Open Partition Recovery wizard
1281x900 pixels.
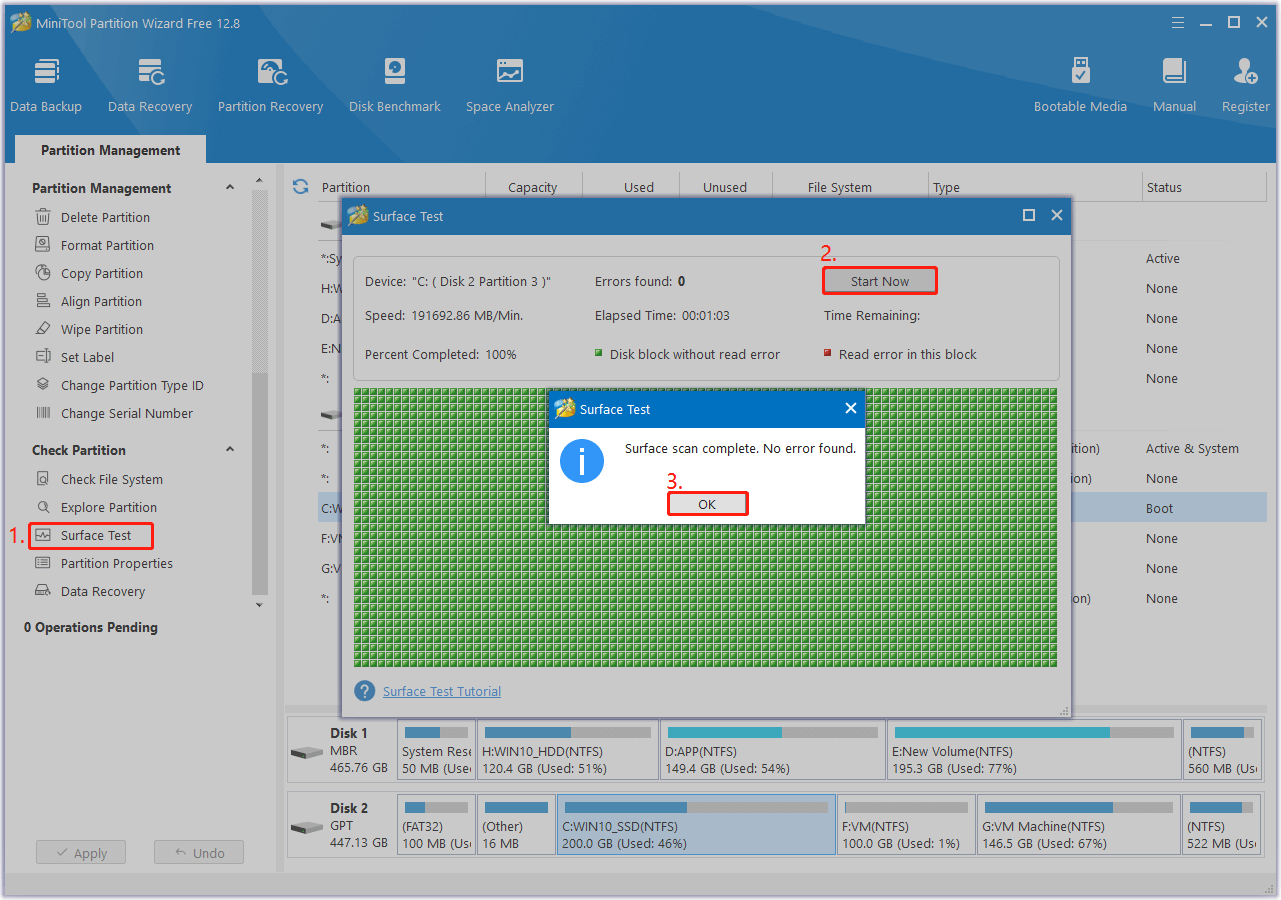270,85
